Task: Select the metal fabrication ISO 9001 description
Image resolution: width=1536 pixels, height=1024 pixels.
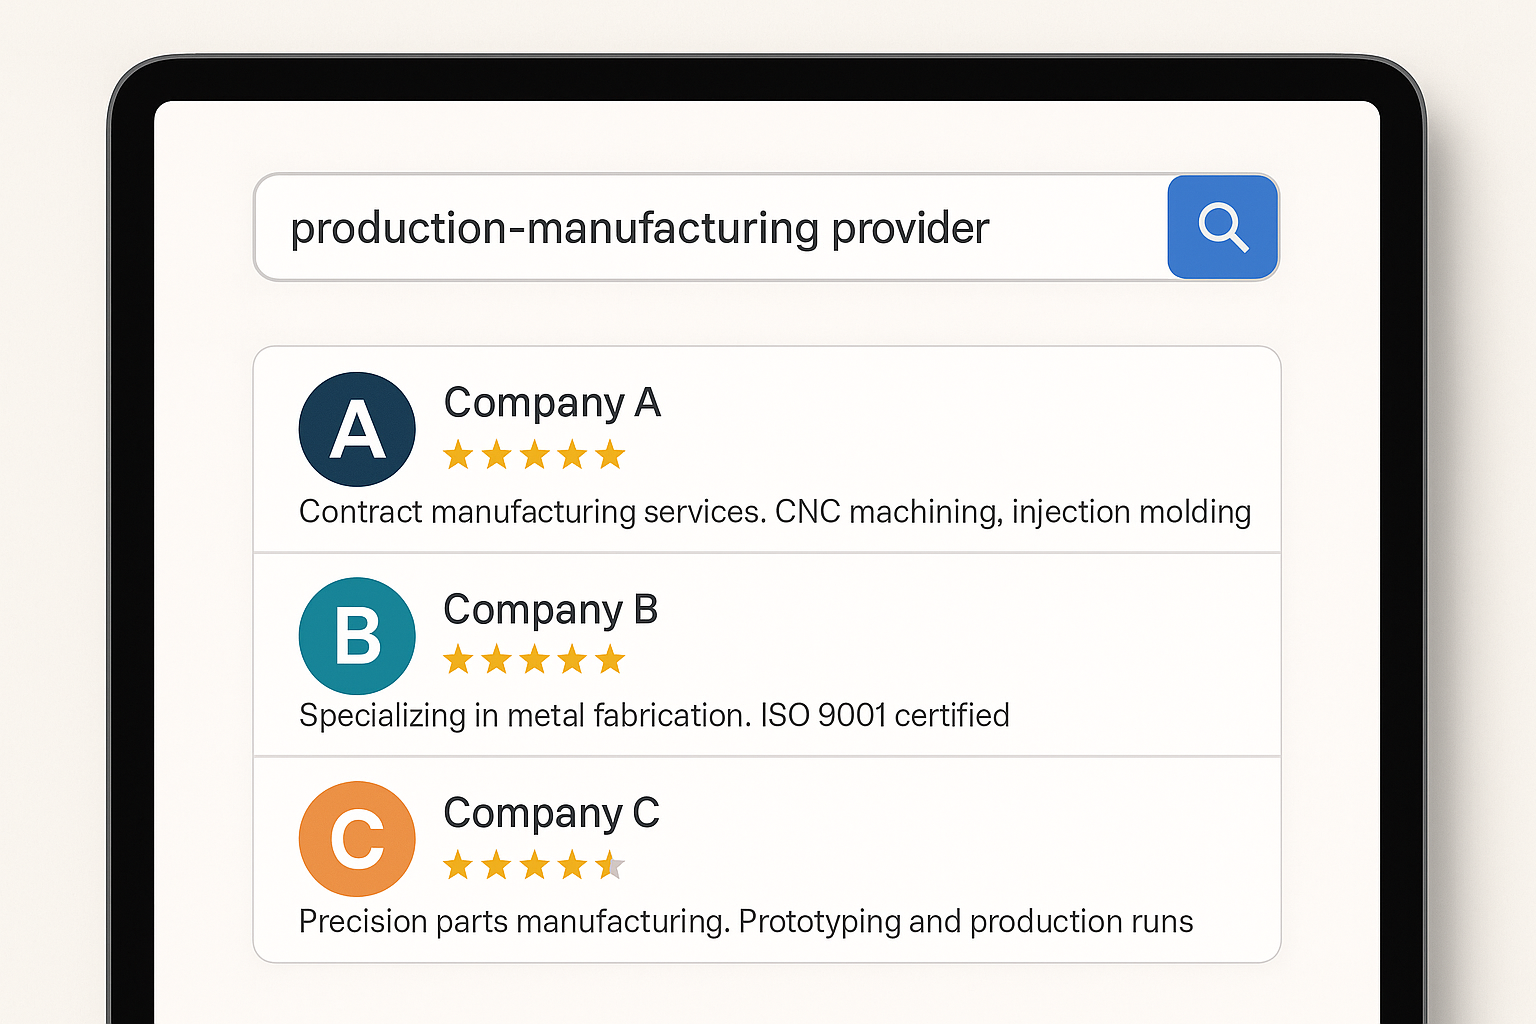Action: point(654,716)
